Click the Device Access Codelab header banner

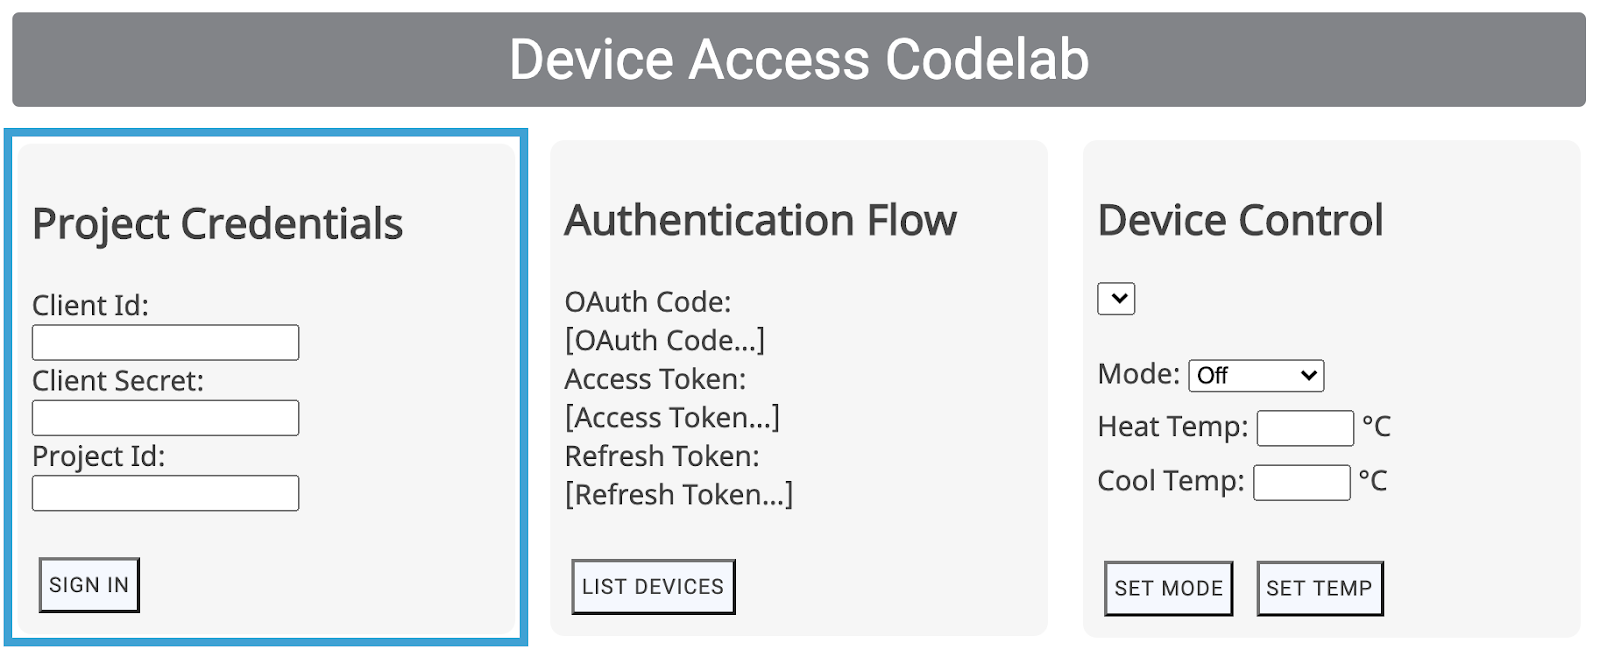point(798,59)
